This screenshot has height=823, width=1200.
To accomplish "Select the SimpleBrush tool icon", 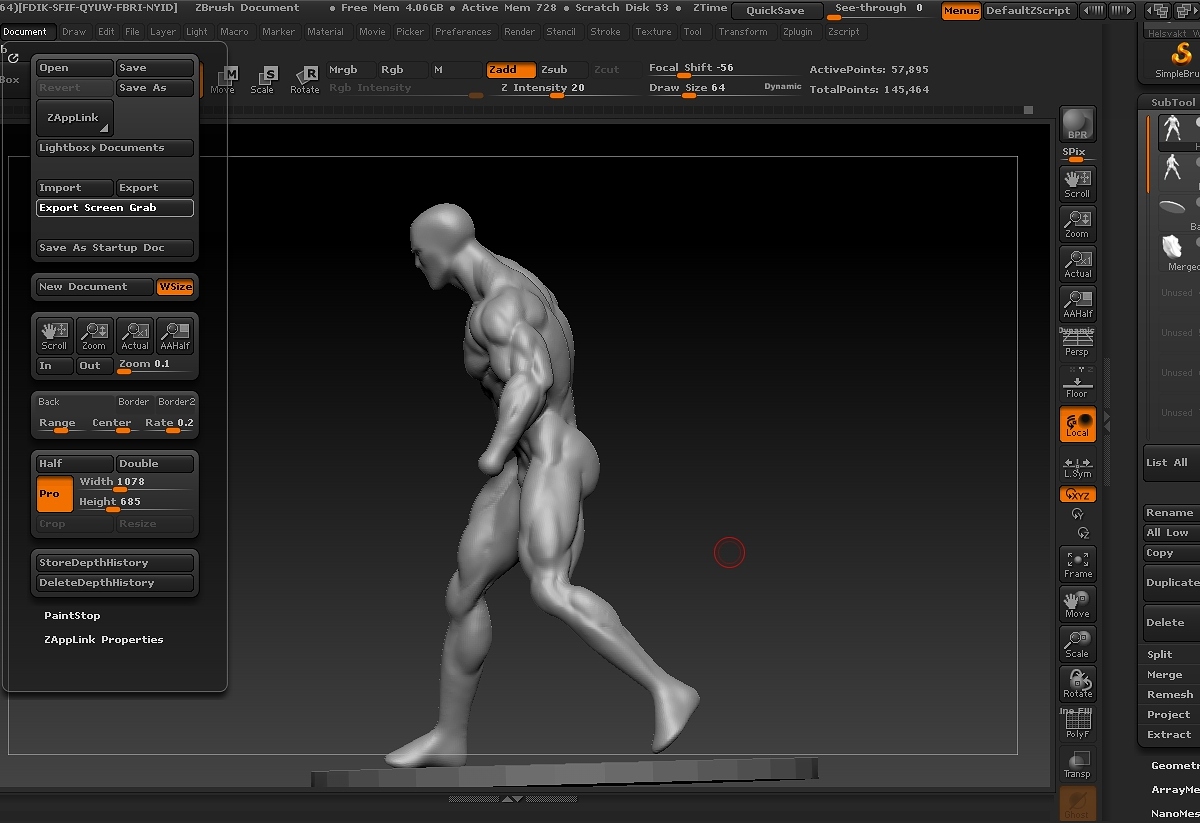I will click(x=1180, y=60).
